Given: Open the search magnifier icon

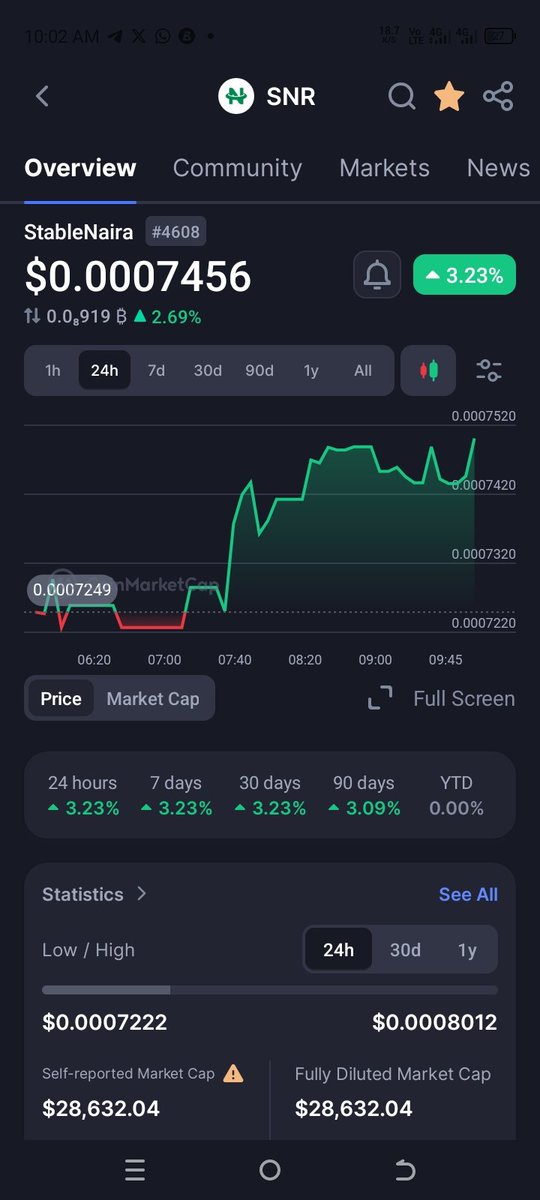Looking at the screenshot, I should pyautogui.click(x=402, y=96).
